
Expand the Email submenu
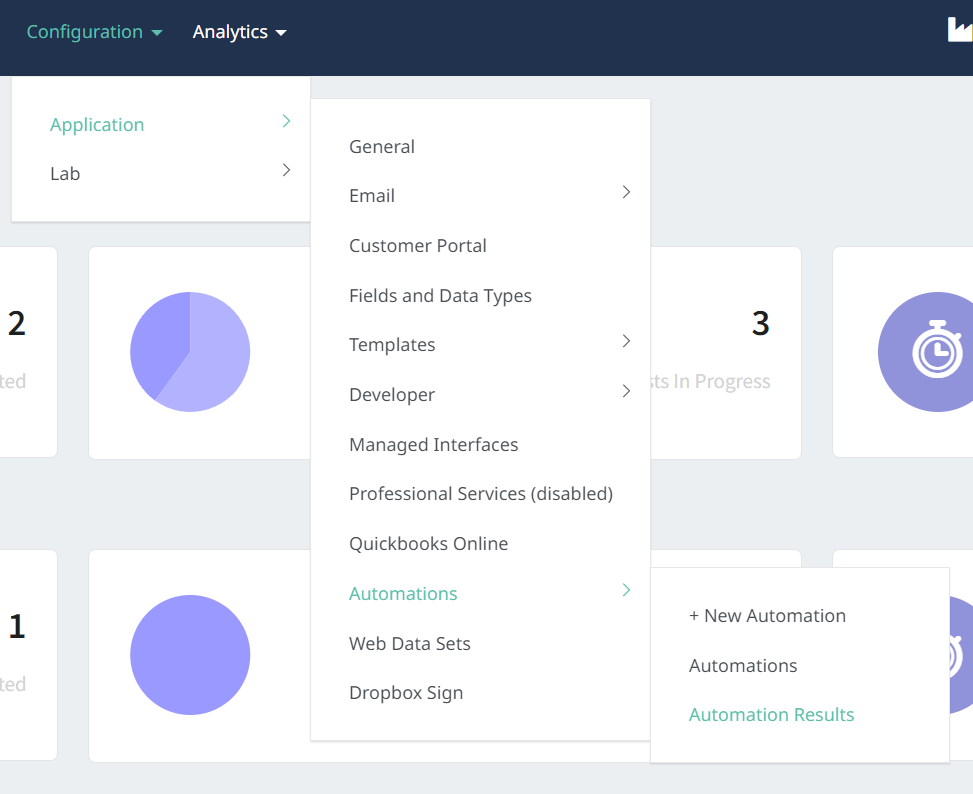[372, 196]
